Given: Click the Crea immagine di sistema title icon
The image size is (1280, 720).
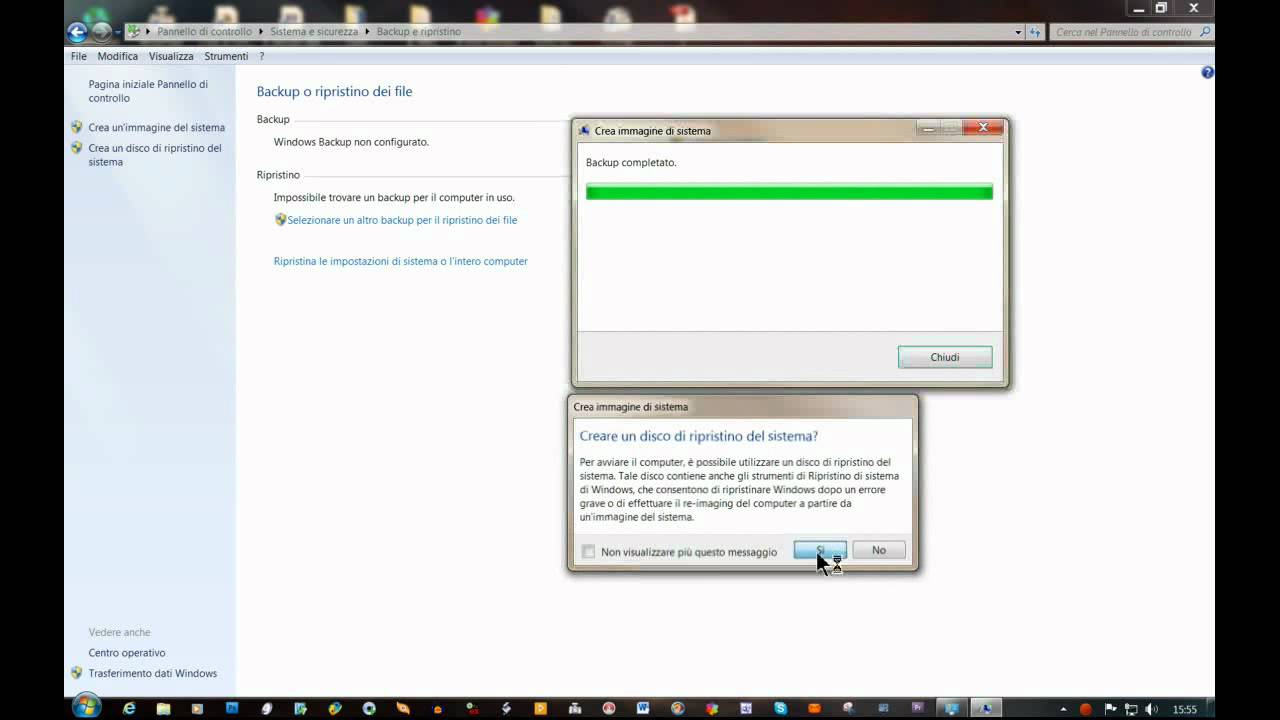Looking at the screenshot, I should [x=585, y=130].
